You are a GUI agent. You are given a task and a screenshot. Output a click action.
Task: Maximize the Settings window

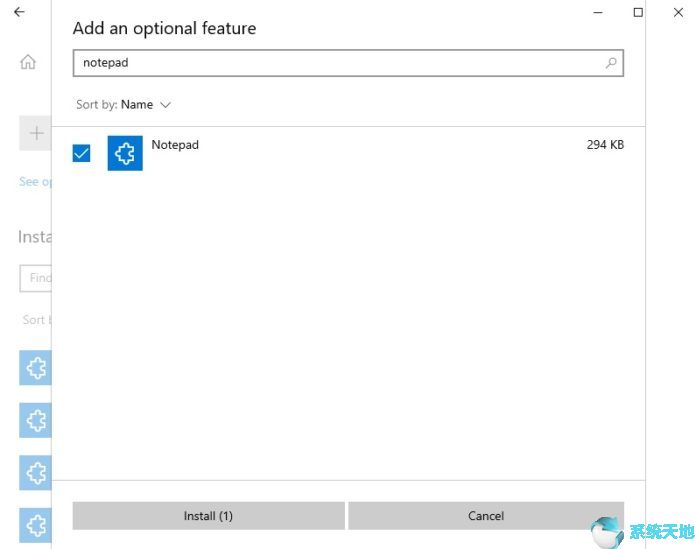click(638, 12)
